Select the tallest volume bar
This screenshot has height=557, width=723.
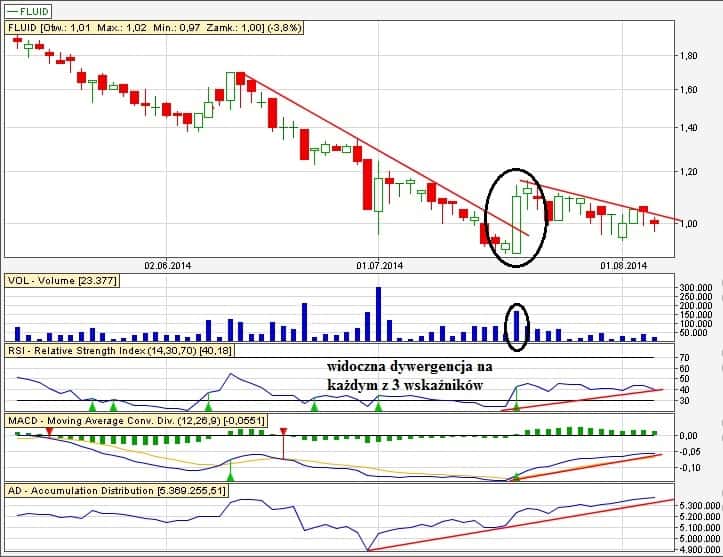pyautogui.click(x=378, y=314)
